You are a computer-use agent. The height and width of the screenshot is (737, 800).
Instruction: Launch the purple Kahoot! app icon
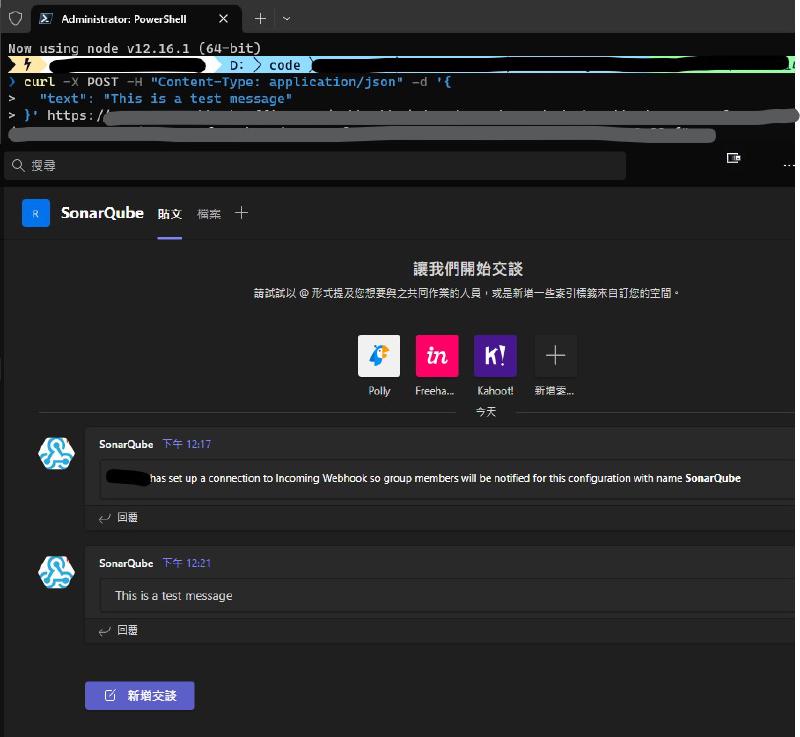click(495, 356)
